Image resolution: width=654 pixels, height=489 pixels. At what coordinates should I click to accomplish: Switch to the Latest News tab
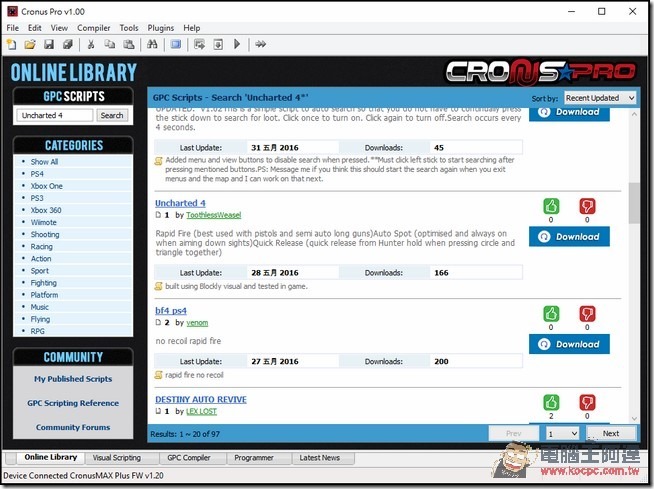click(x=319, y=458)
